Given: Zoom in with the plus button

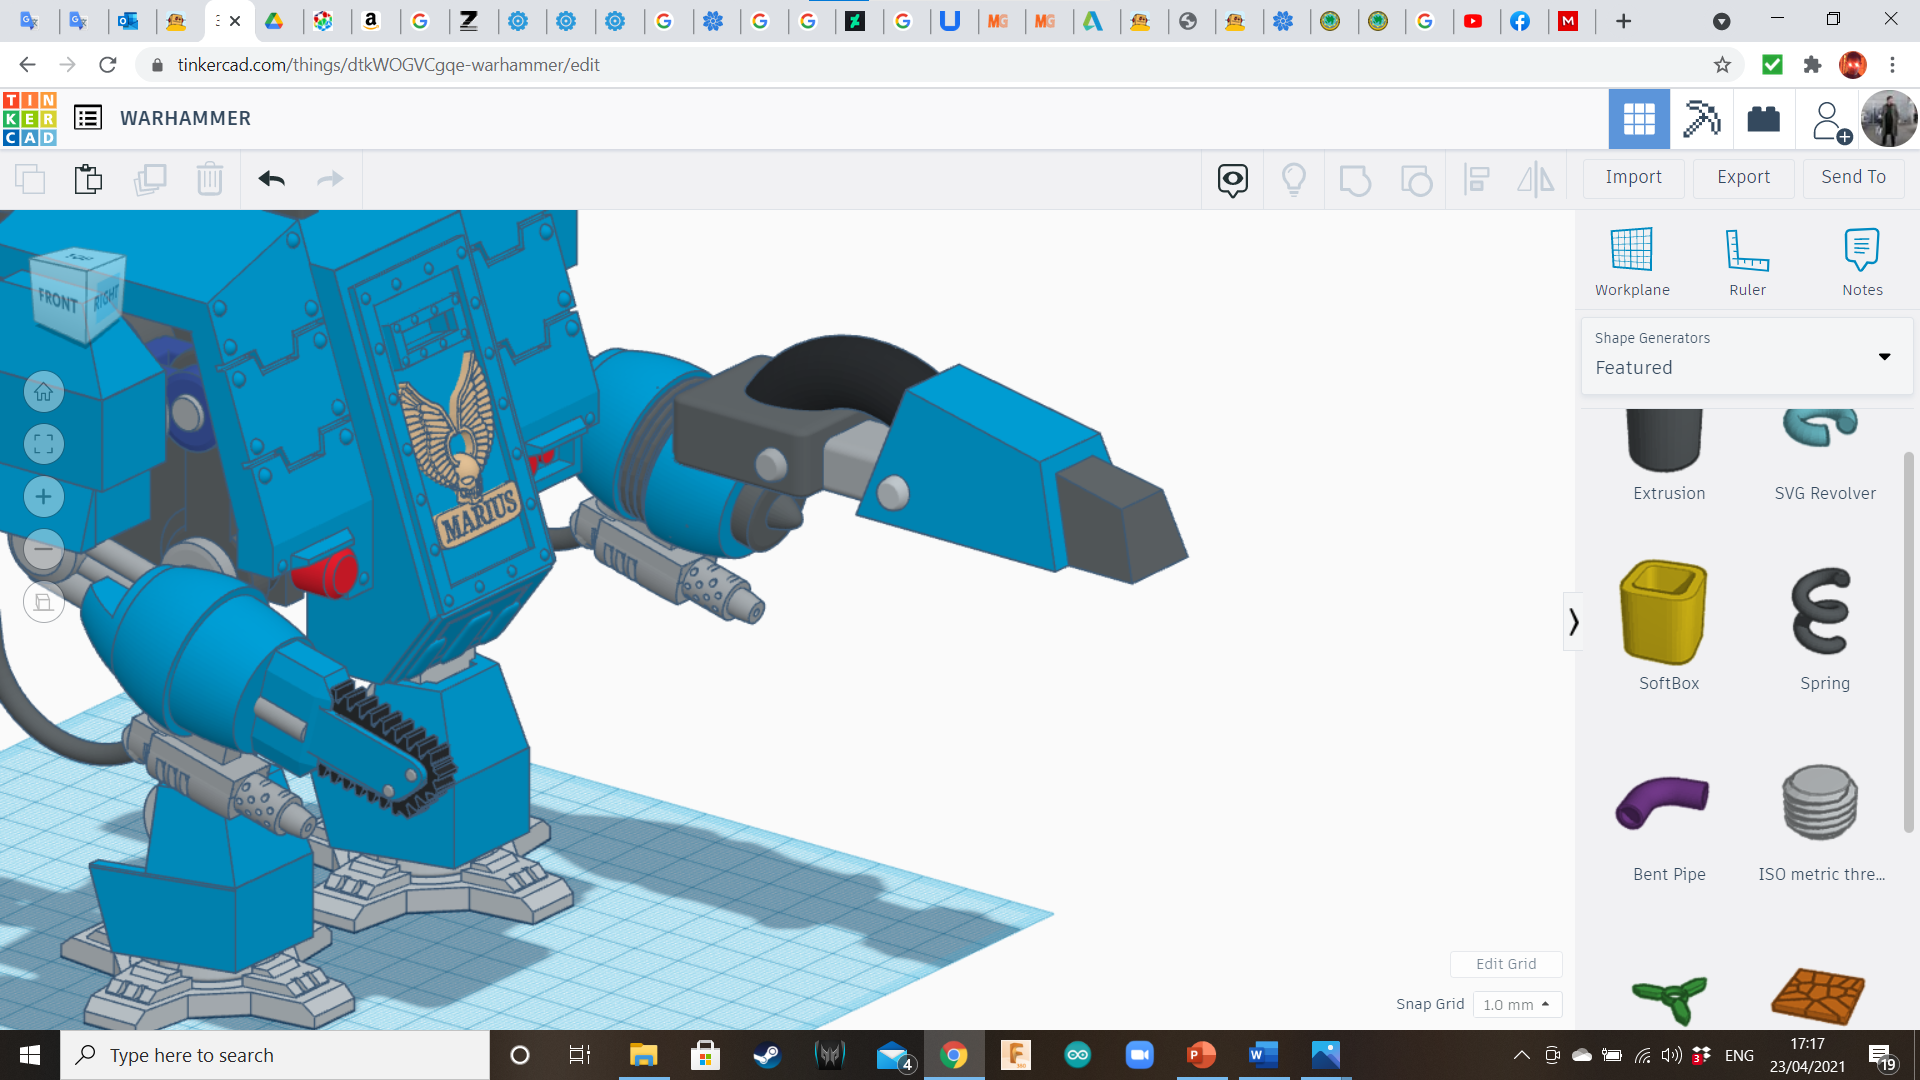Looking at the screenshot, I should pos(44,497).
